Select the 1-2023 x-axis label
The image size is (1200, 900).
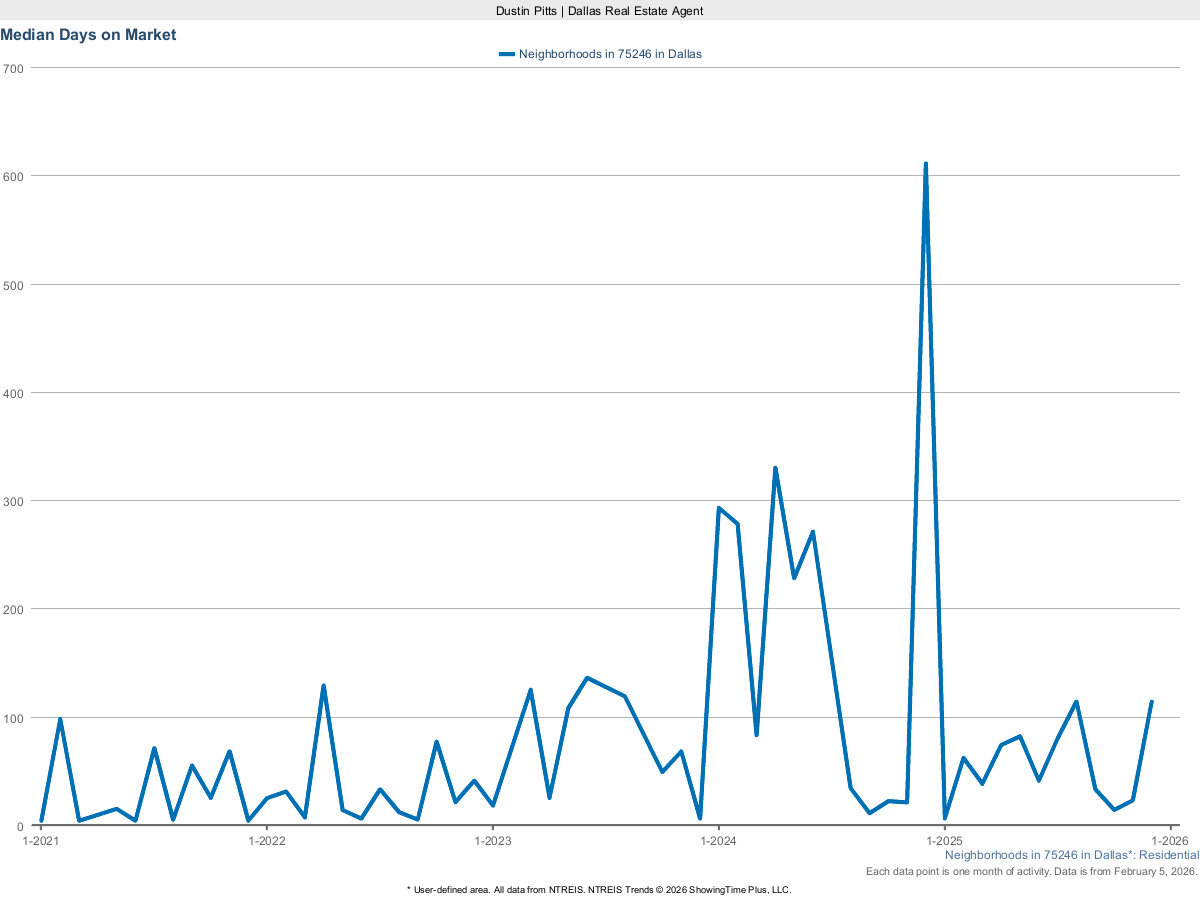pyautogui.click(x=492, y=841)
